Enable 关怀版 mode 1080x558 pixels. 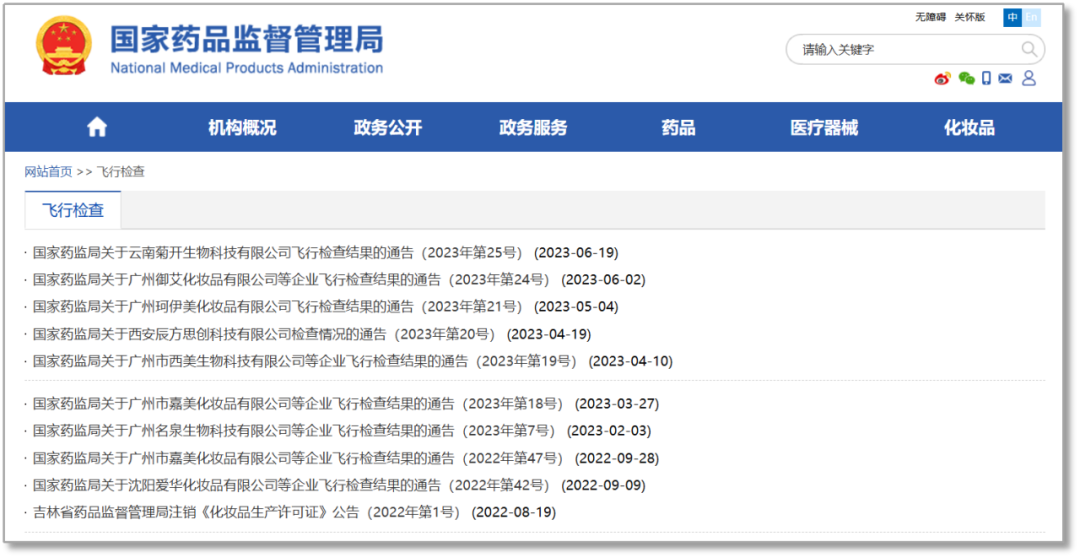point(969,17)
